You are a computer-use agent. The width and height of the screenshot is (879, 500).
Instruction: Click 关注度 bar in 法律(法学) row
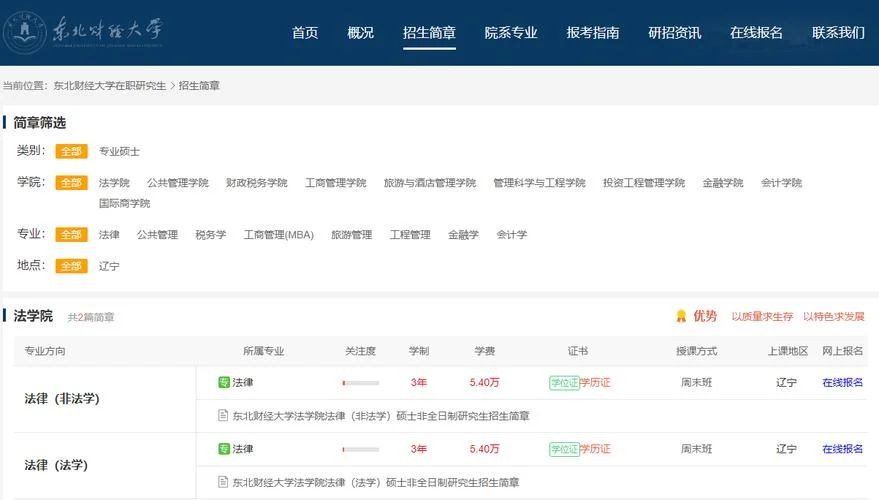(x=360, y=450)
